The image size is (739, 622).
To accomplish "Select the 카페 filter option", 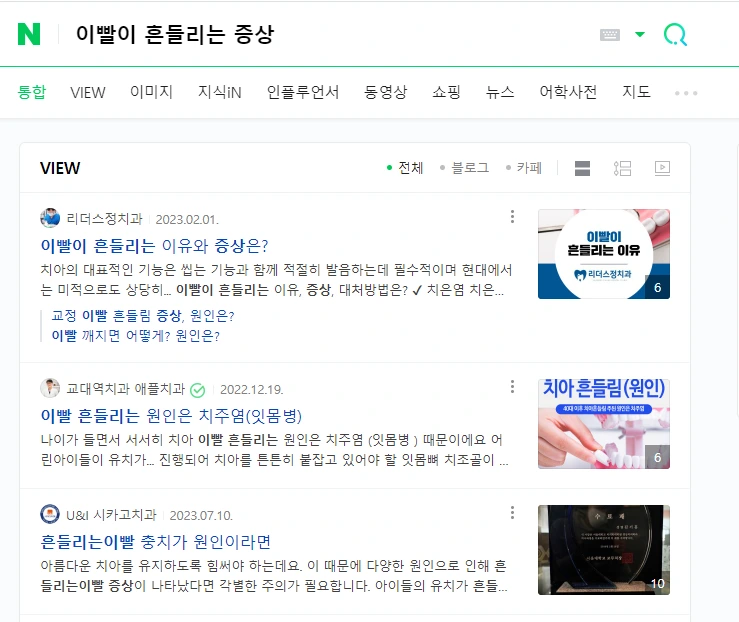I will click(x=524, y=168).
